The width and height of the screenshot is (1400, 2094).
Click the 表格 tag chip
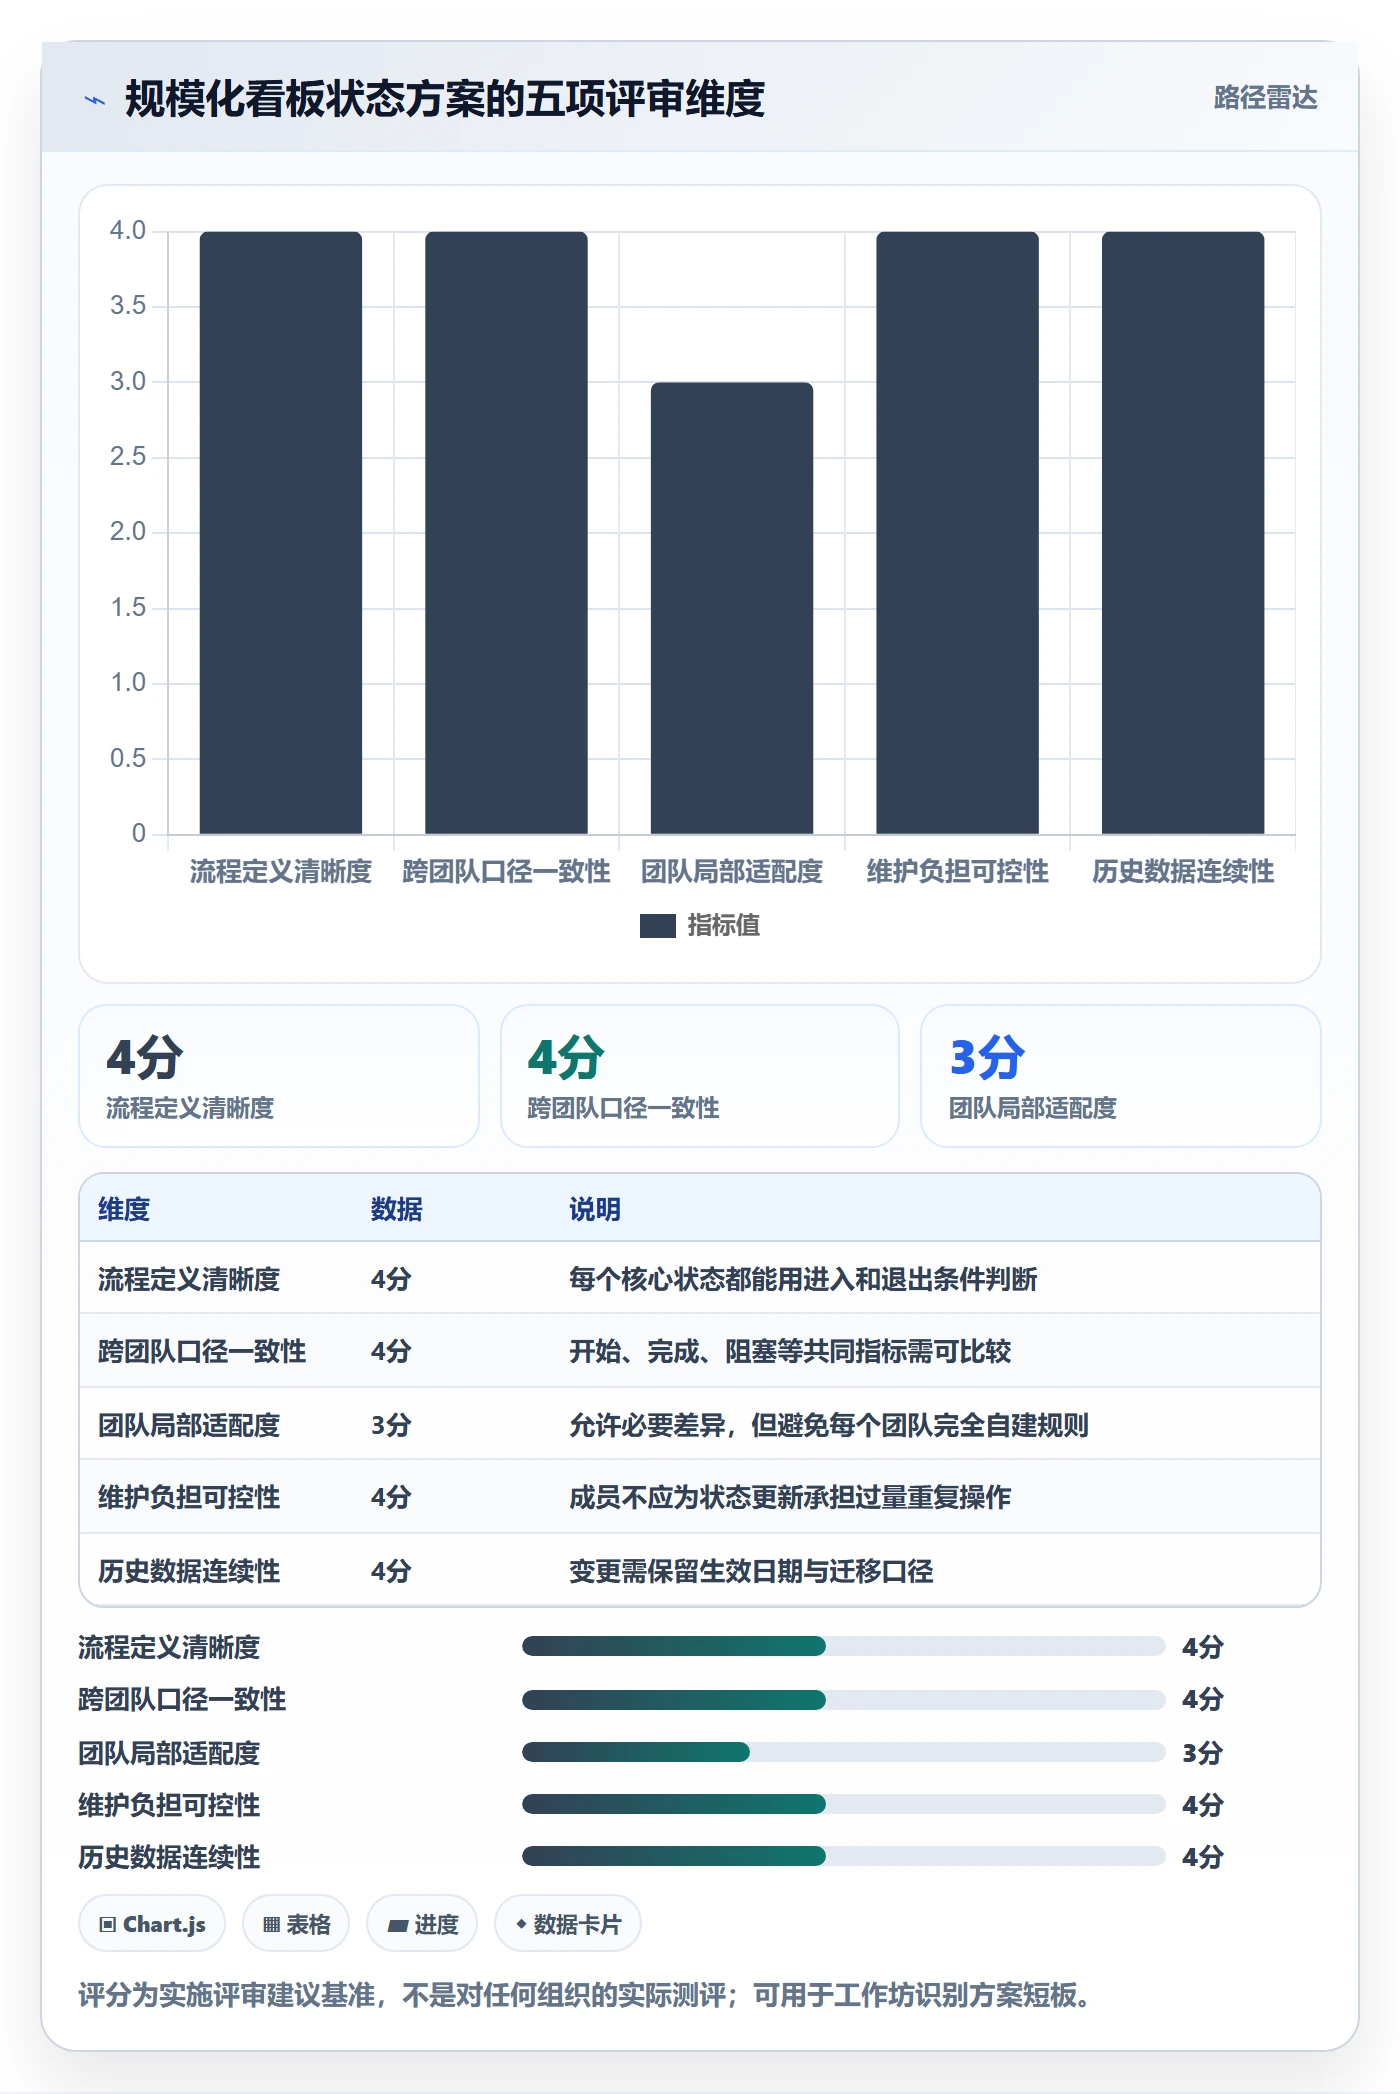[x=296, y=1924]
